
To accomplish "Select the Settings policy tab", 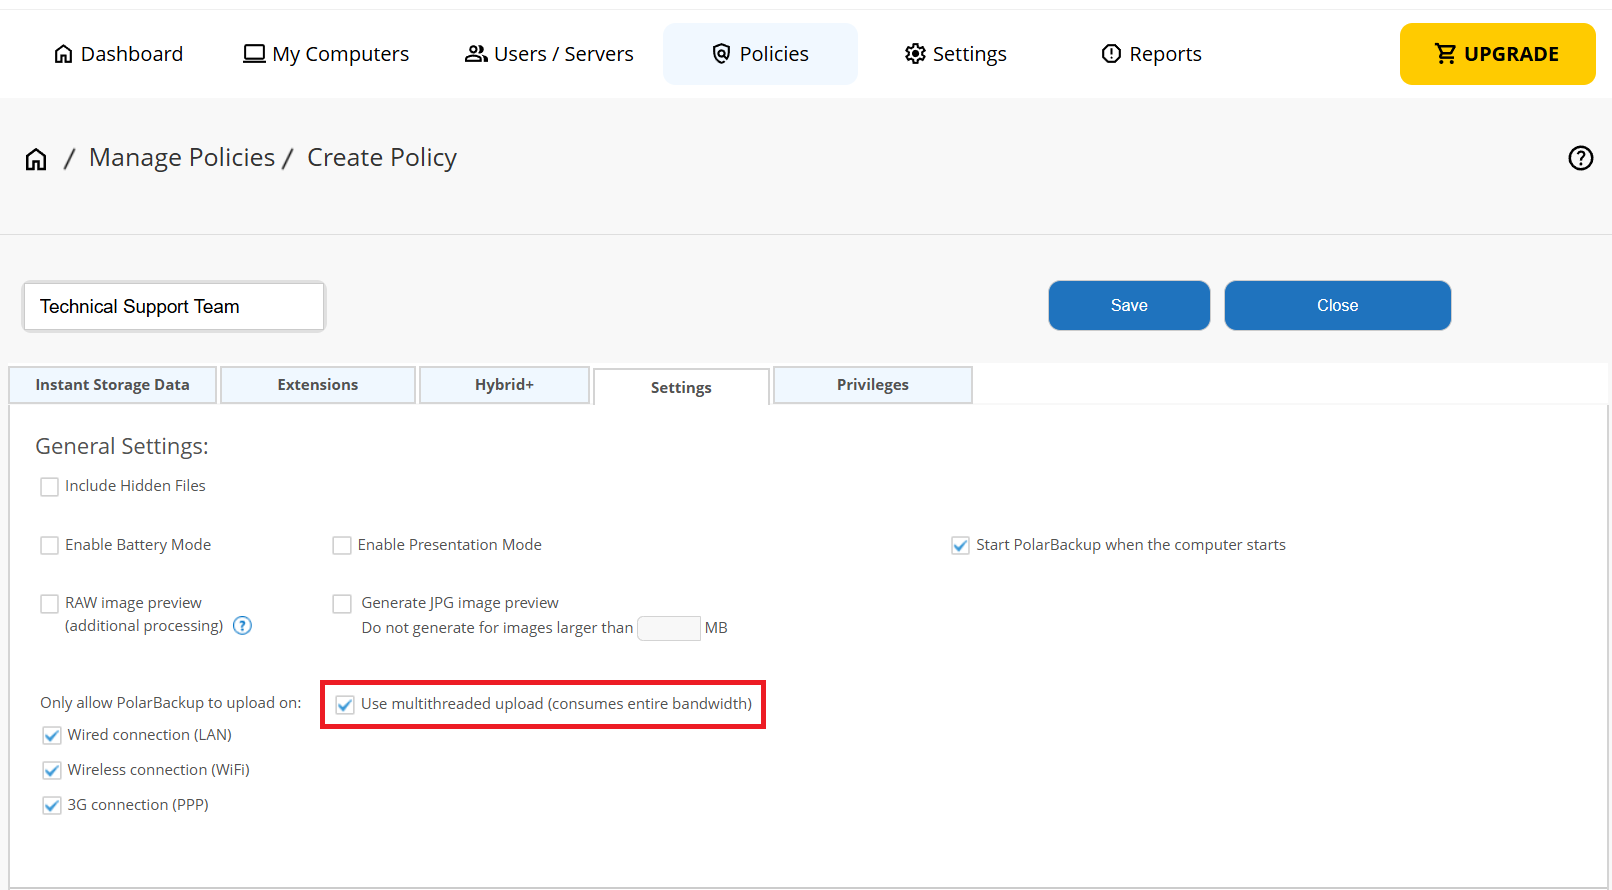I will point(681,387).
